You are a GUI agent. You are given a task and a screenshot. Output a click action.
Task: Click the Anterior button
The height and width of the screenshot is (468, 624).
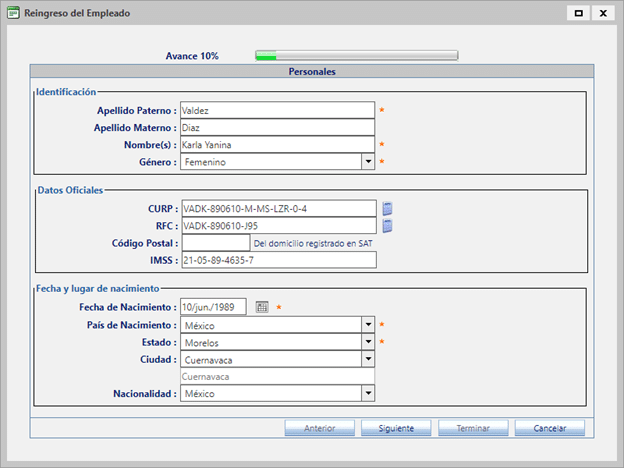pyautogui.click(x=319, y=428)
